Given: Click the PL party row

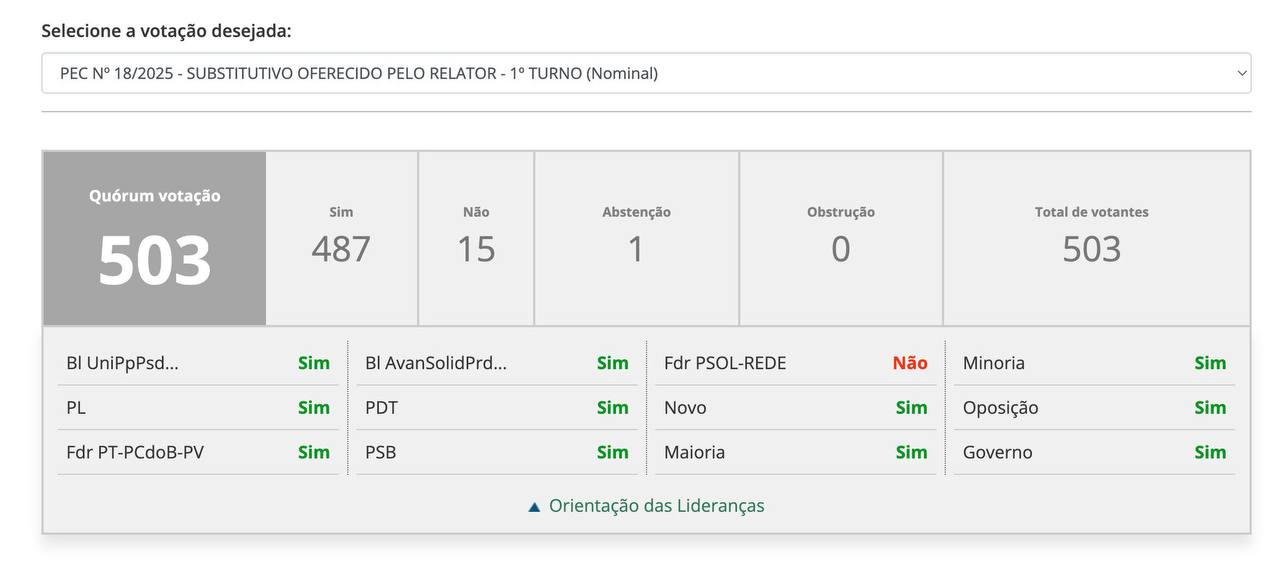Looking at the screenshot, I should coord(197,408).
